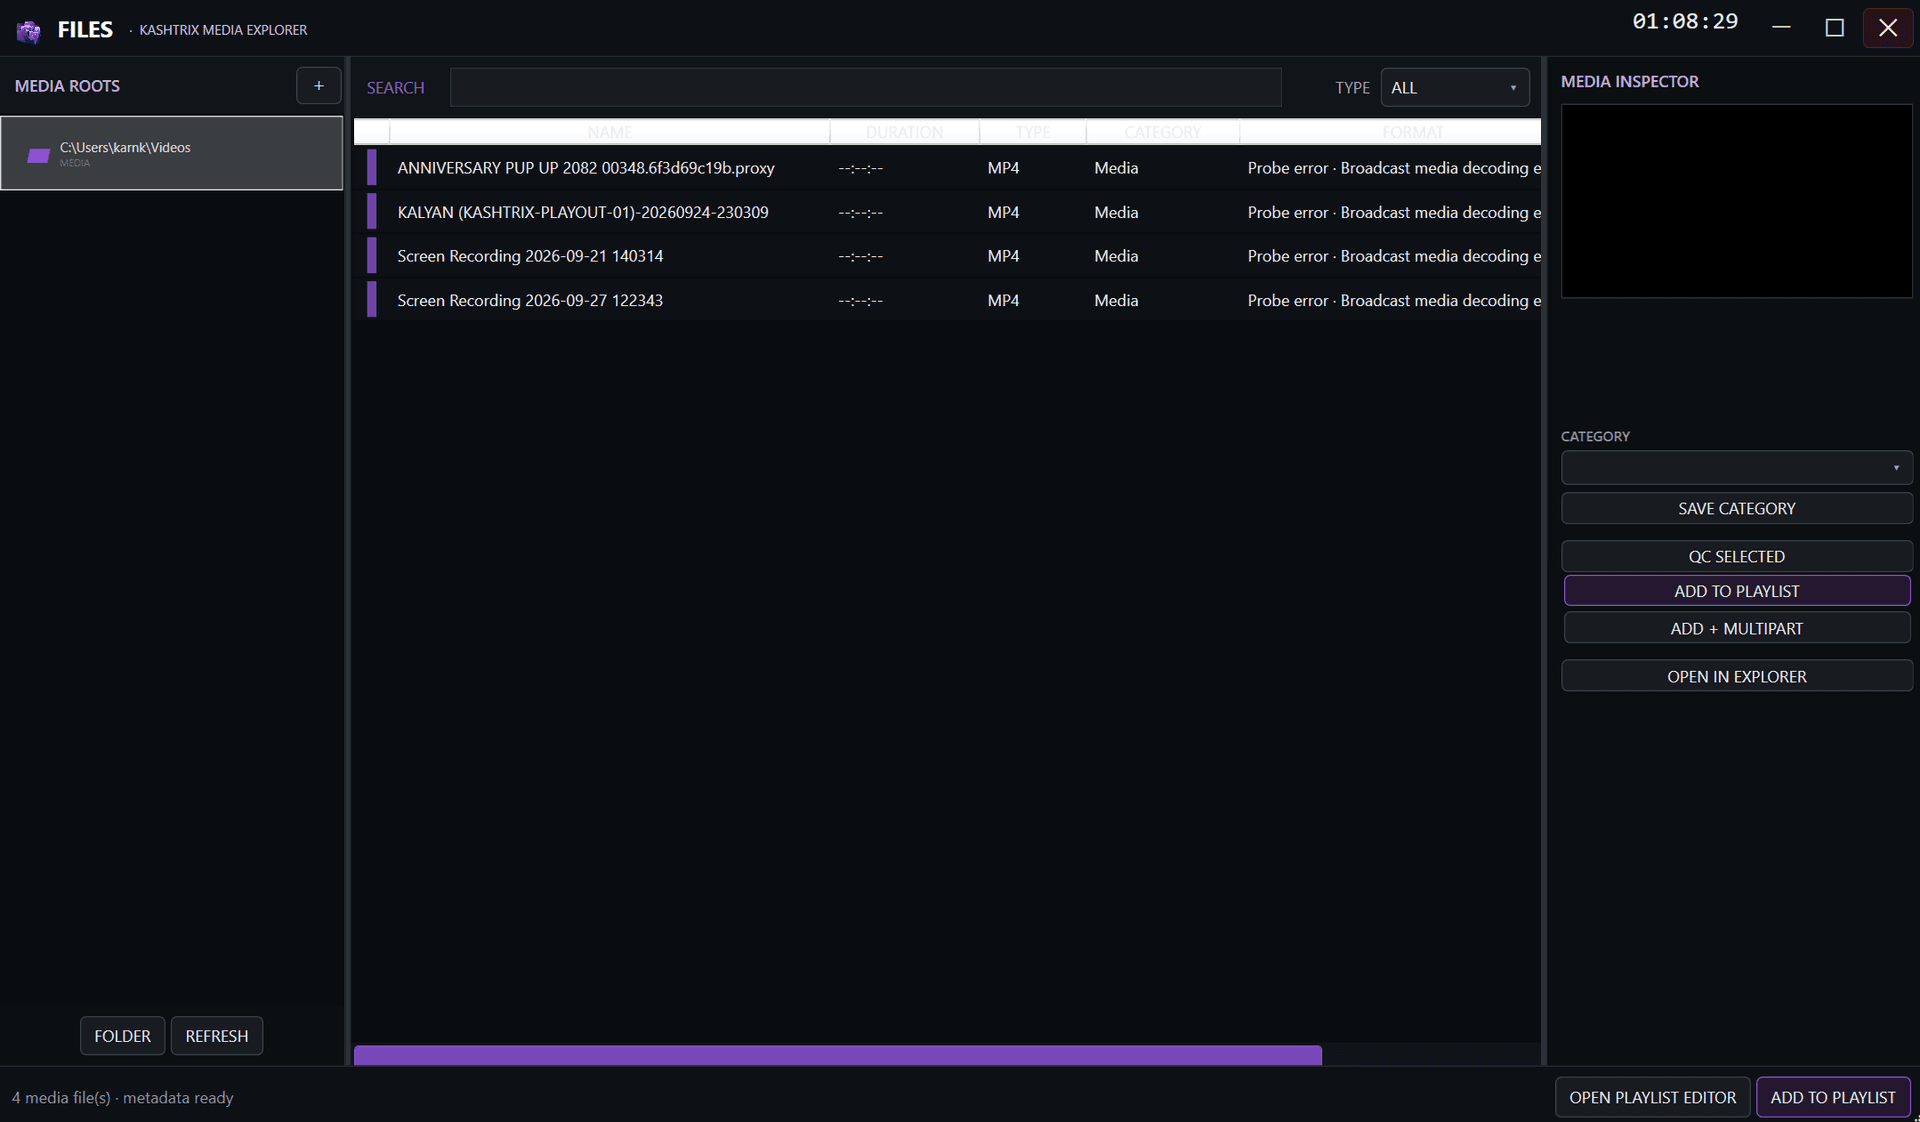The image size is (1920, 1122).
Task: Select the C:\Users\karnk\Videos media root
Action: pos(171,153)
